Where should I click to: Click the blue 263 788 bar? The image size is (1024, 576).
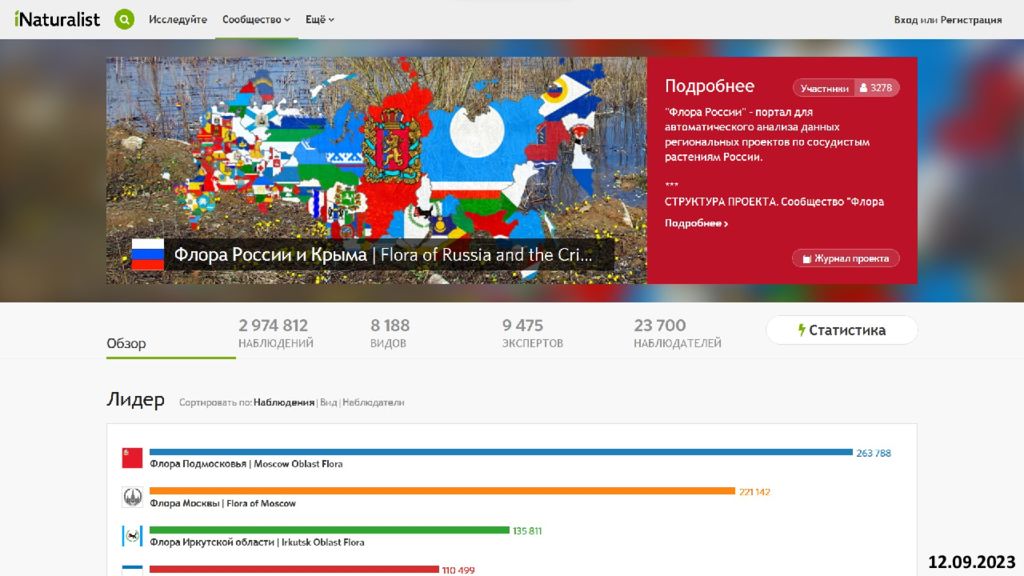[501, 452]
